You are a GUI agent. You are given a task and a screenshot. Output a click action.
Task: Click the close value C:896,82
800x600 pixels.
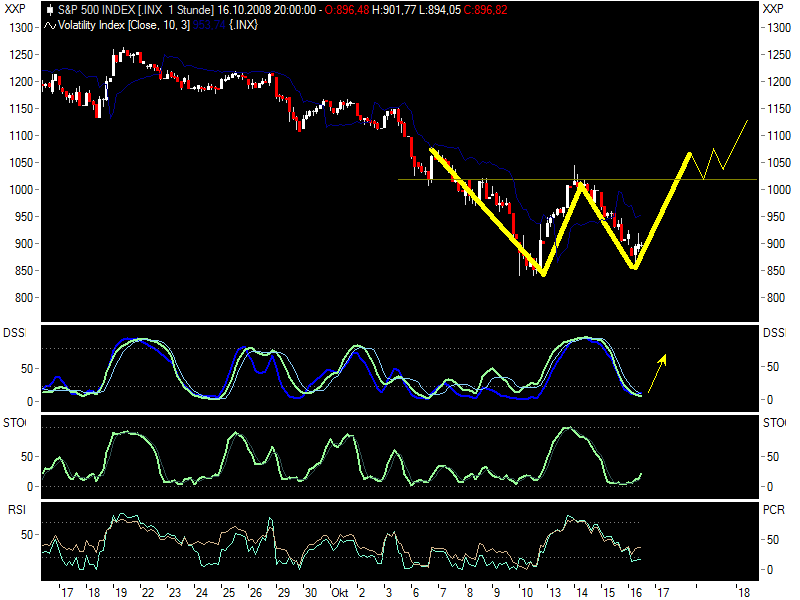pos(486,10)
